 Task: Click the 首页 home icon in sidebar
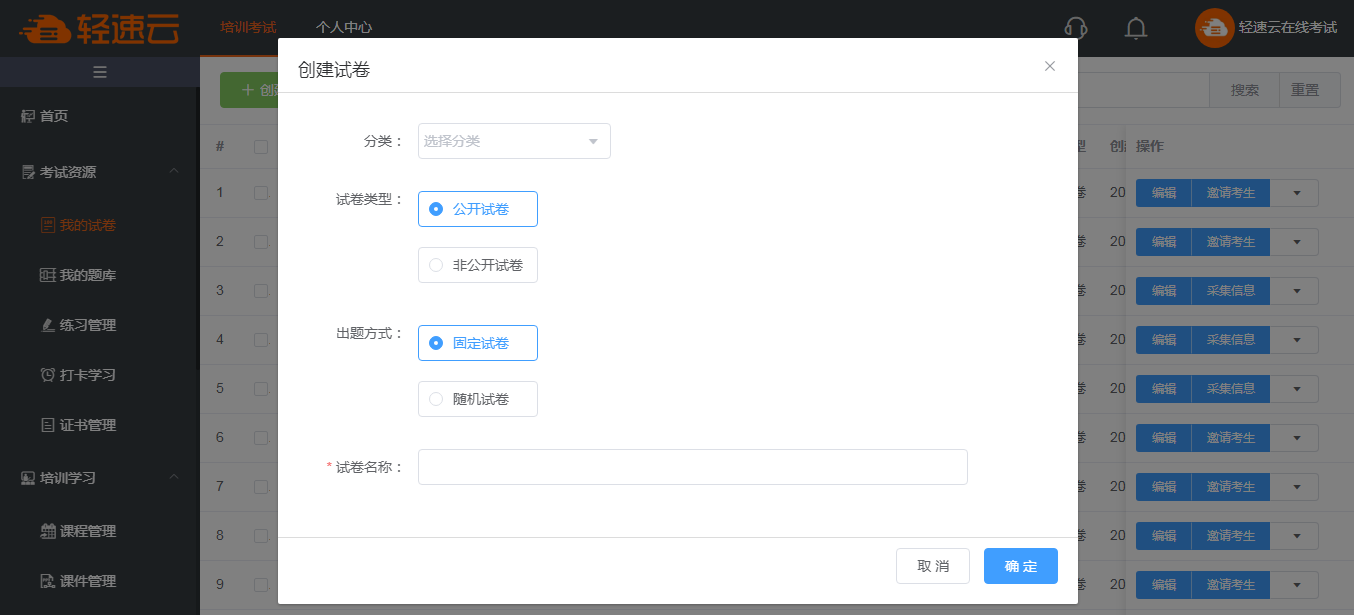click(28, 117)
